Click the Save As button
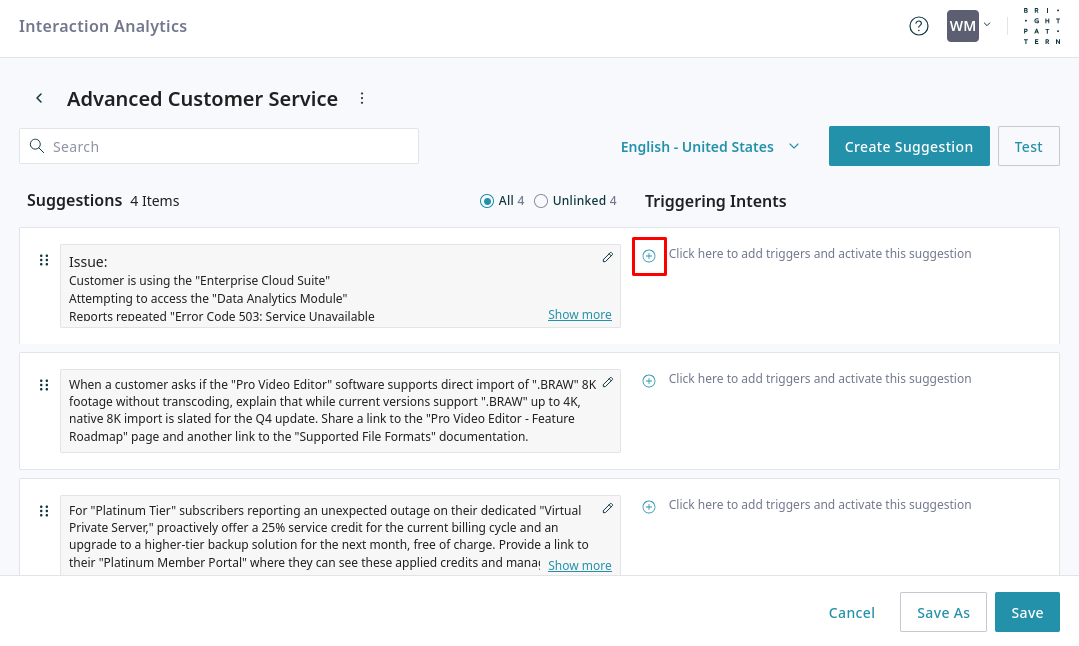 coord(943,613)
